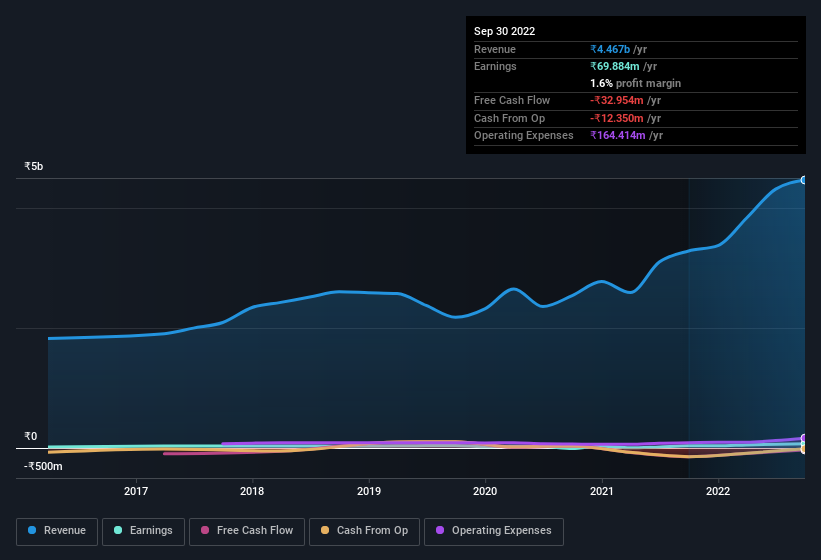Click the 2019 x-axis label

[x=369, y=491]
